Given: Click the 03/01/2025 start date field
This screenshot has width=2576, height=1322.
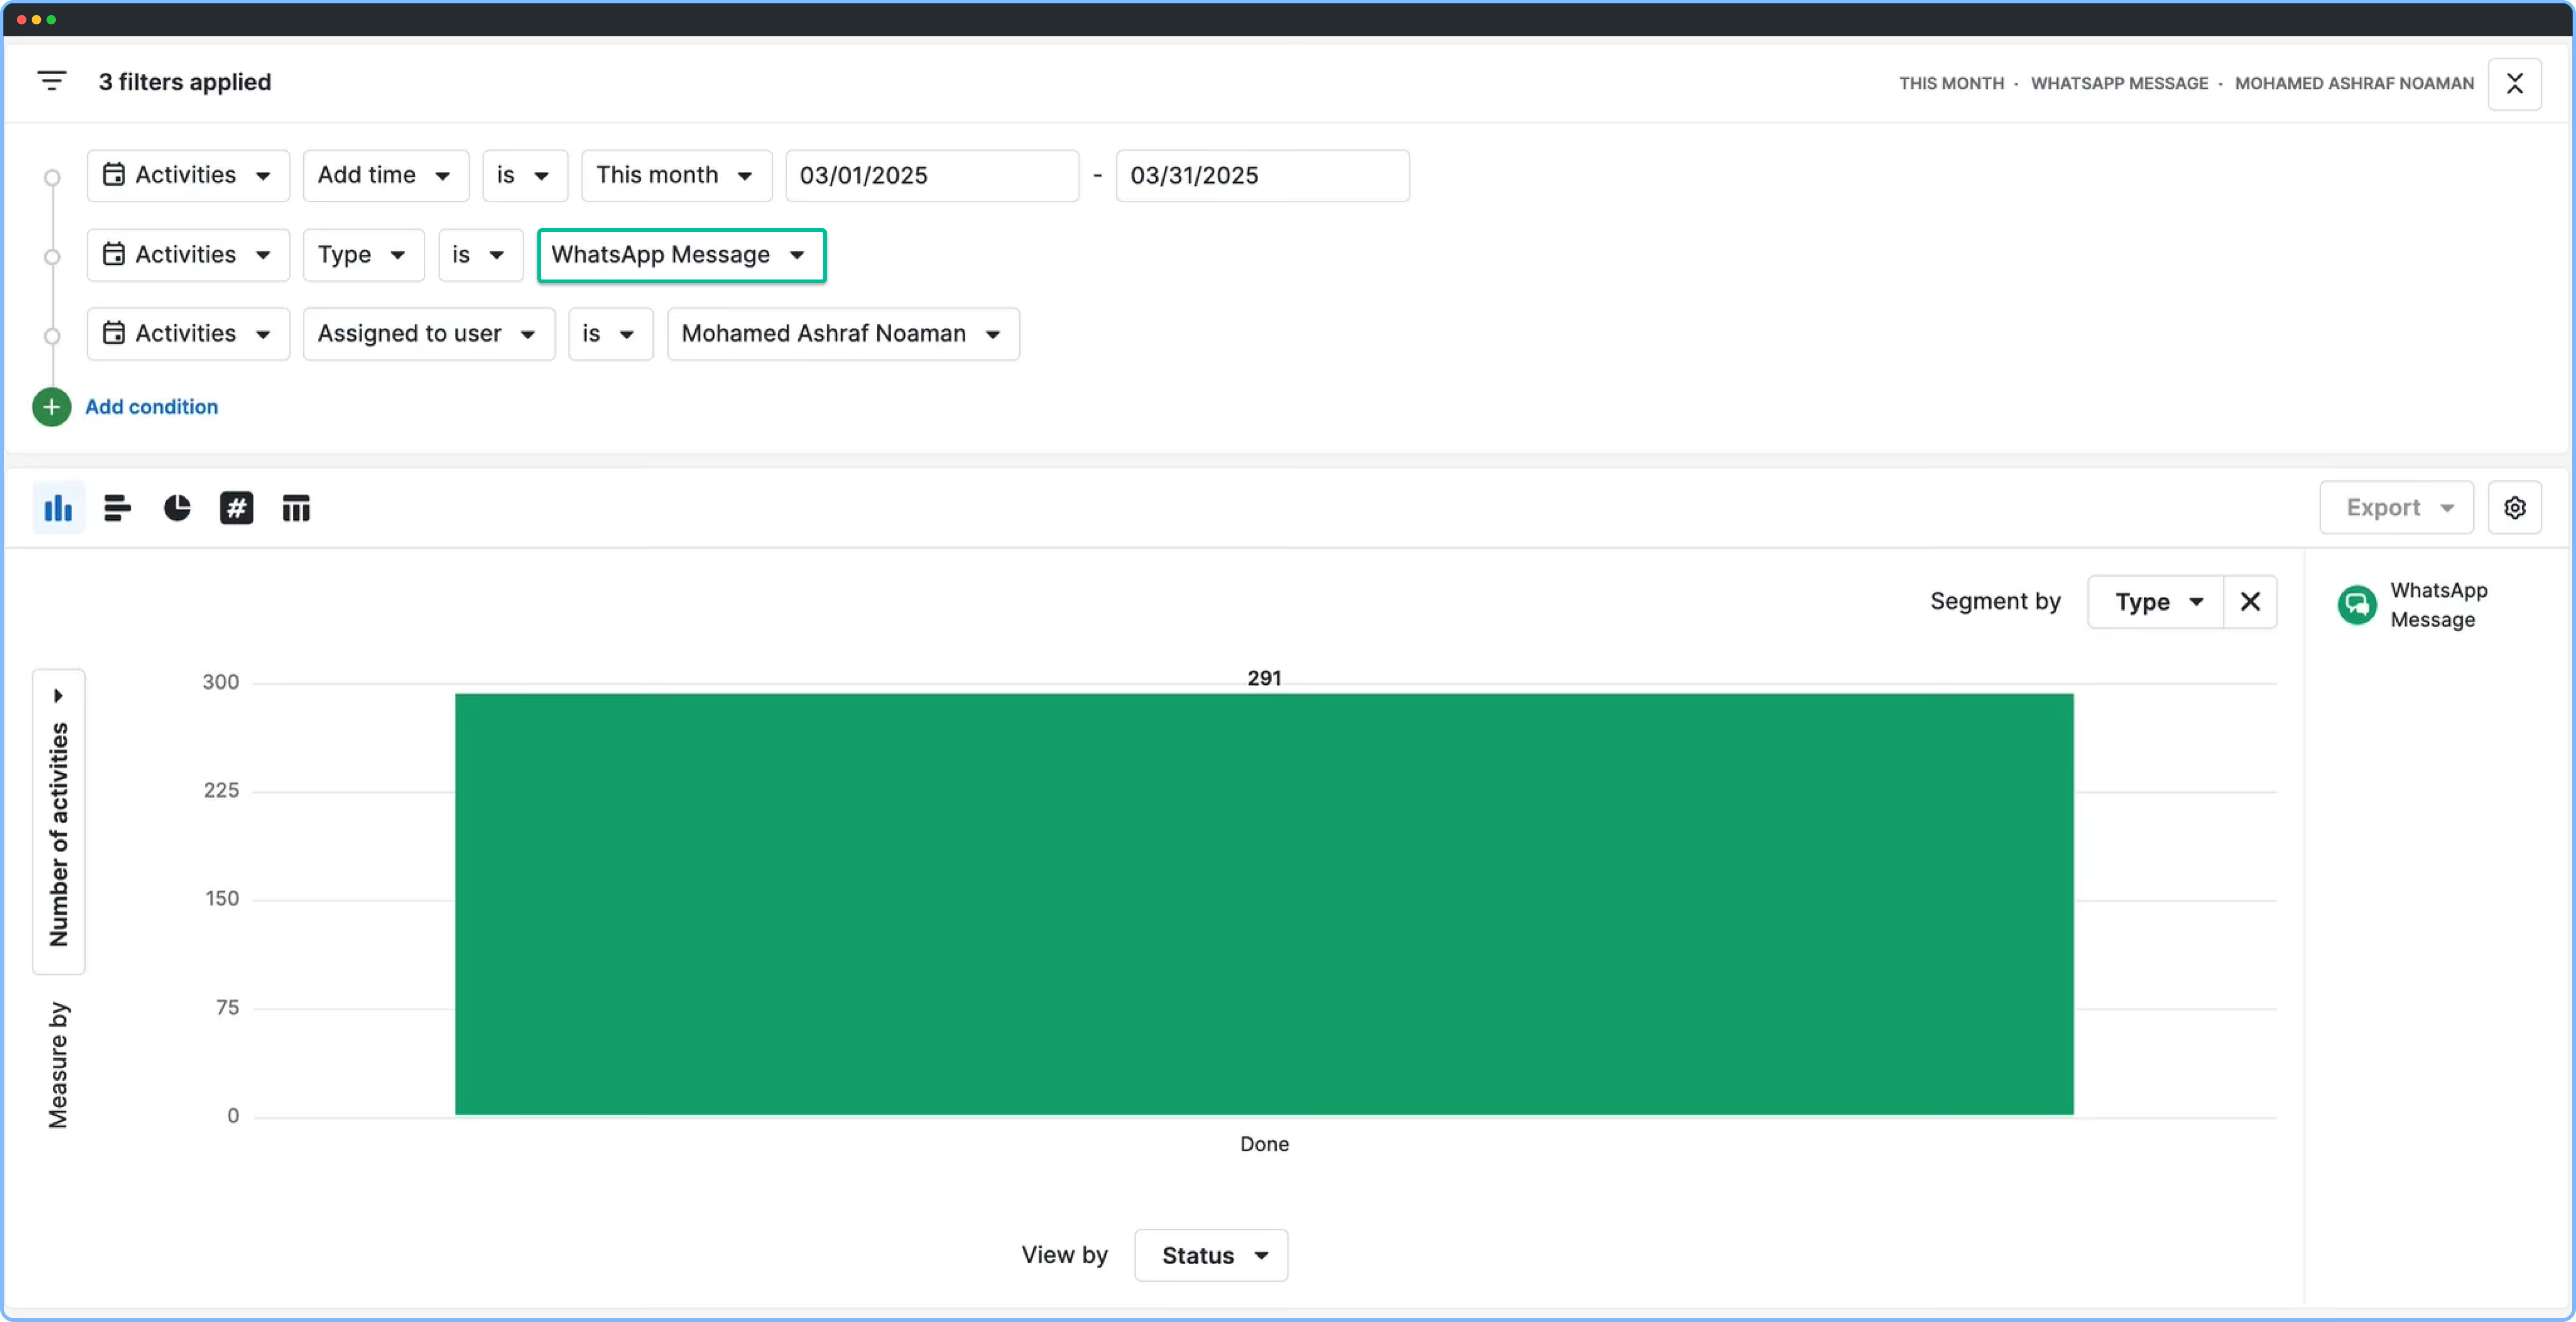Looking at the screenshot, I should pyautogui.click(x=931, y=175).
